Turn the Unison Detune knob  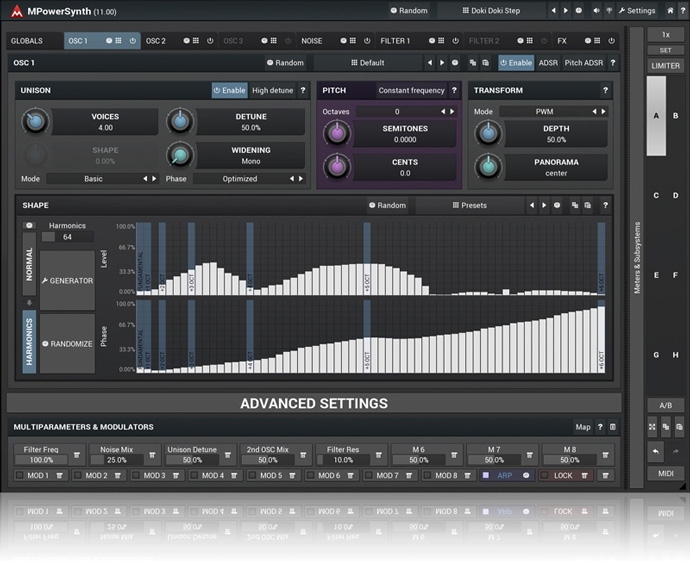[181, 122]
